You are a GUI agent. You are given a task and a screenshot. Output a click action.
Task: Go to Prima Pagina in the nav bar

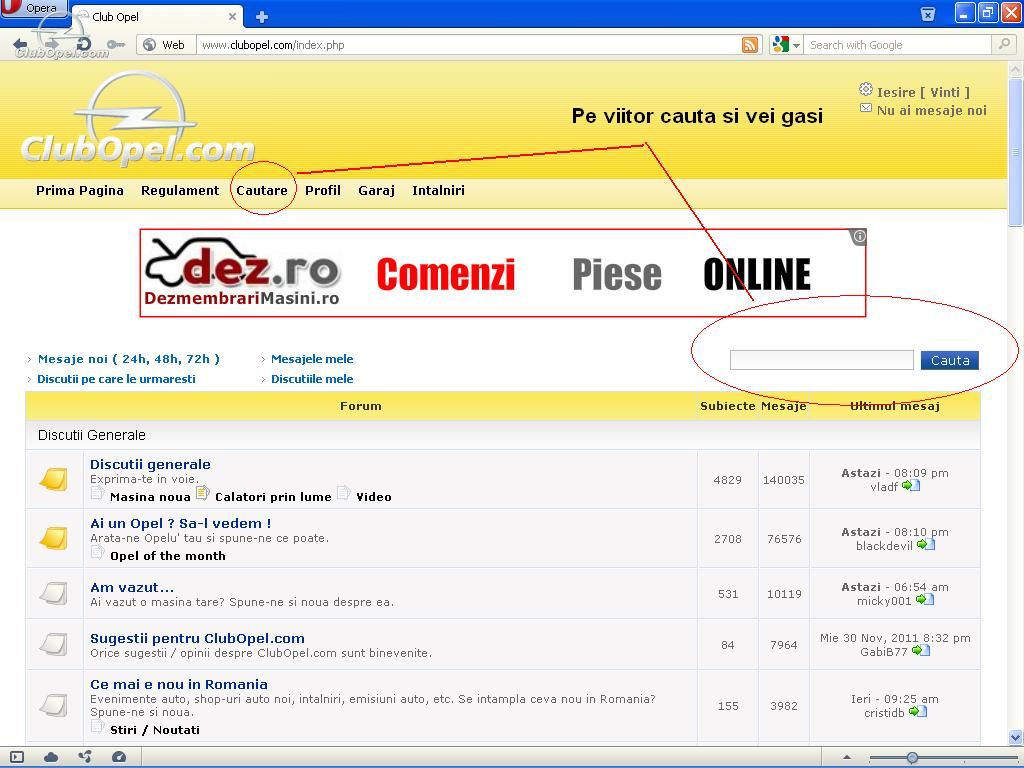pyautogui.click(x=80, y=191)
